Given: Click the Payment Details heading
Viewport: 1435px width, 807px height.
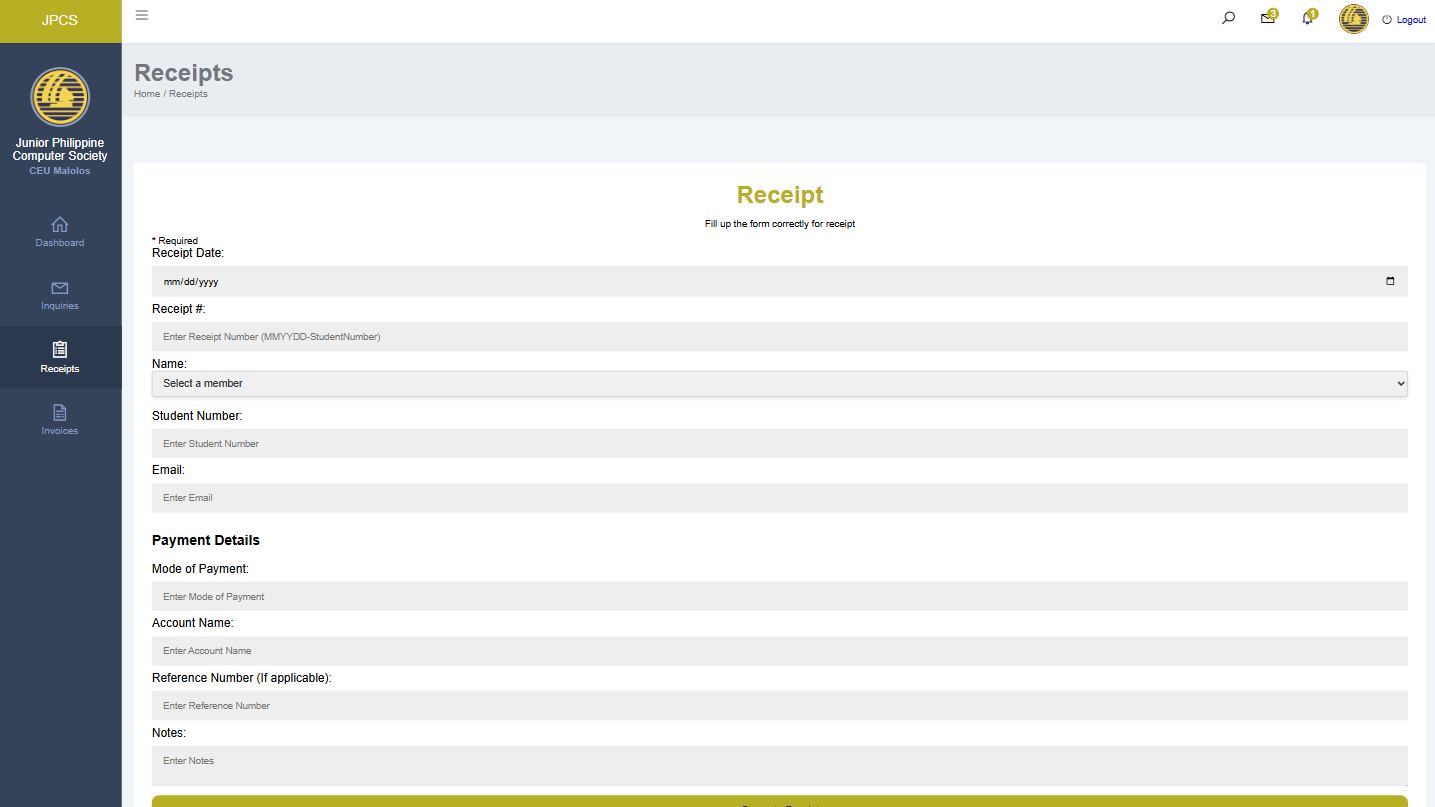Looking at the screenshot, I should click(x=206, y=540).
